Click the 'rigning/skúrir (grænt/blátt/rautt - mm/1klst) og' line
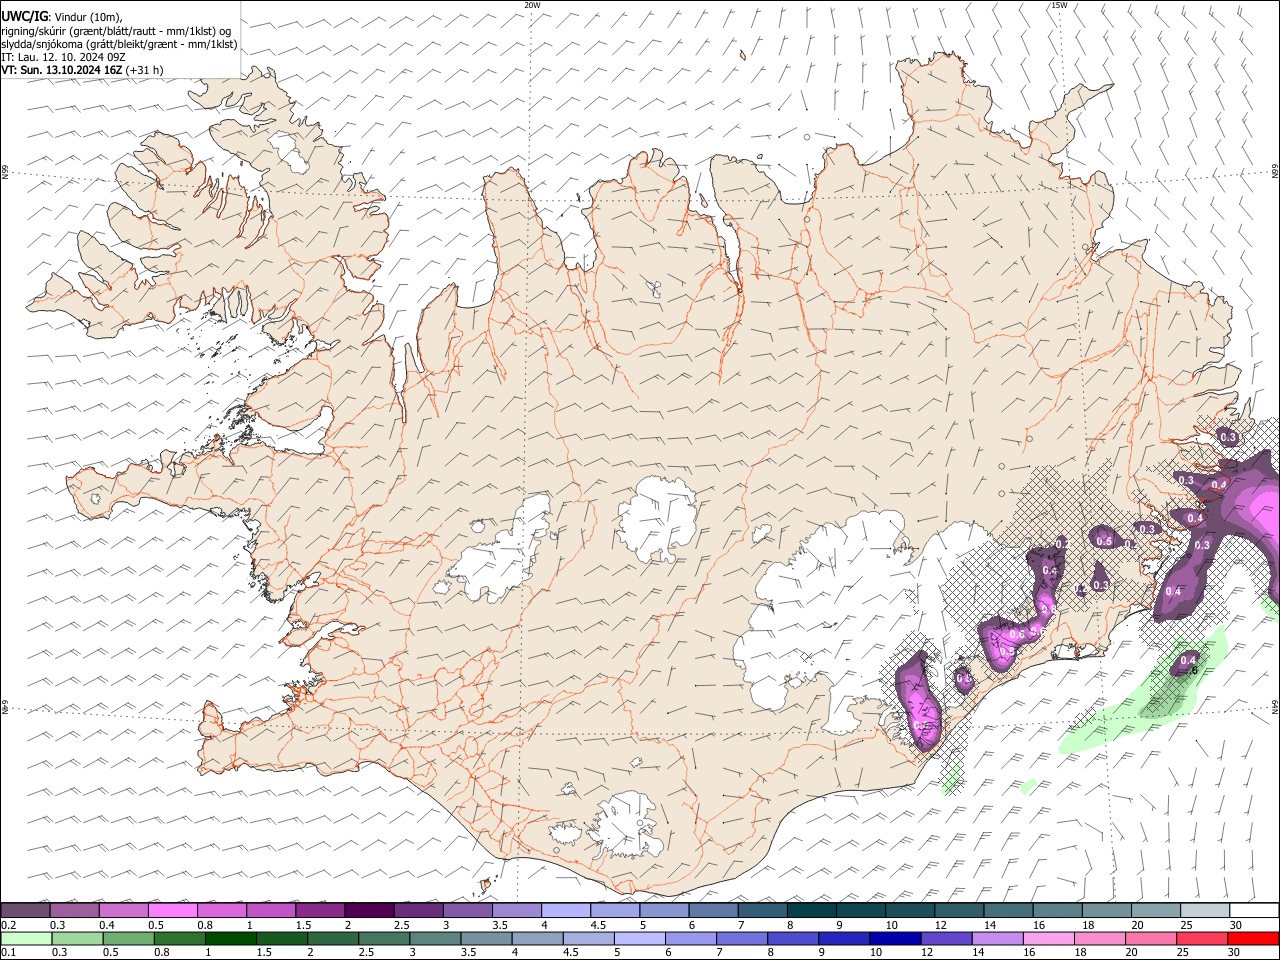Viewport: 1280px width, 960px height. pyautogui.click(x=116, y=31)
